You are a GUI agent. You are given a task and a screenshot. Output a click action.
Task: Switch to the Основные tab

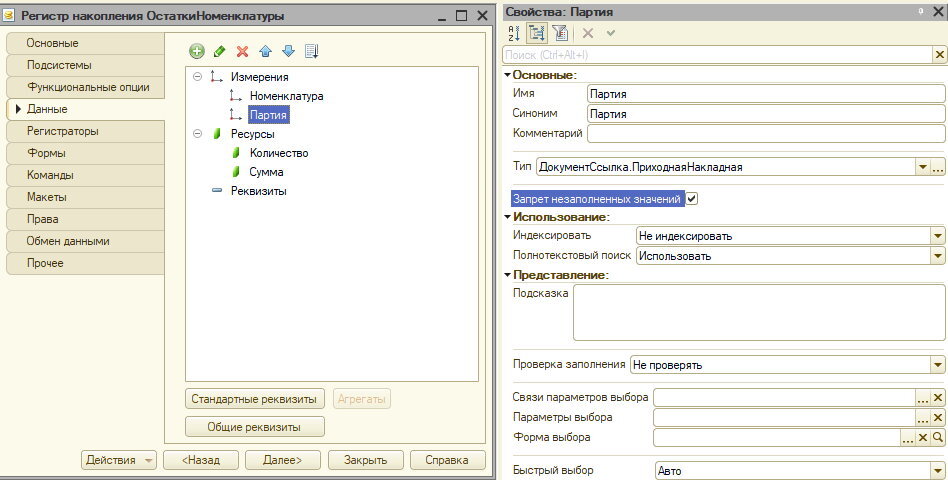[85, 44]
